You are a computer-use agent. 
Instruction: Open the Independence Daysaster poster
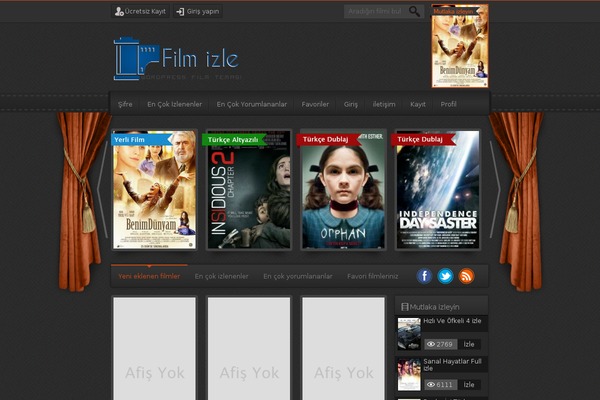click(x=438, y=190)
